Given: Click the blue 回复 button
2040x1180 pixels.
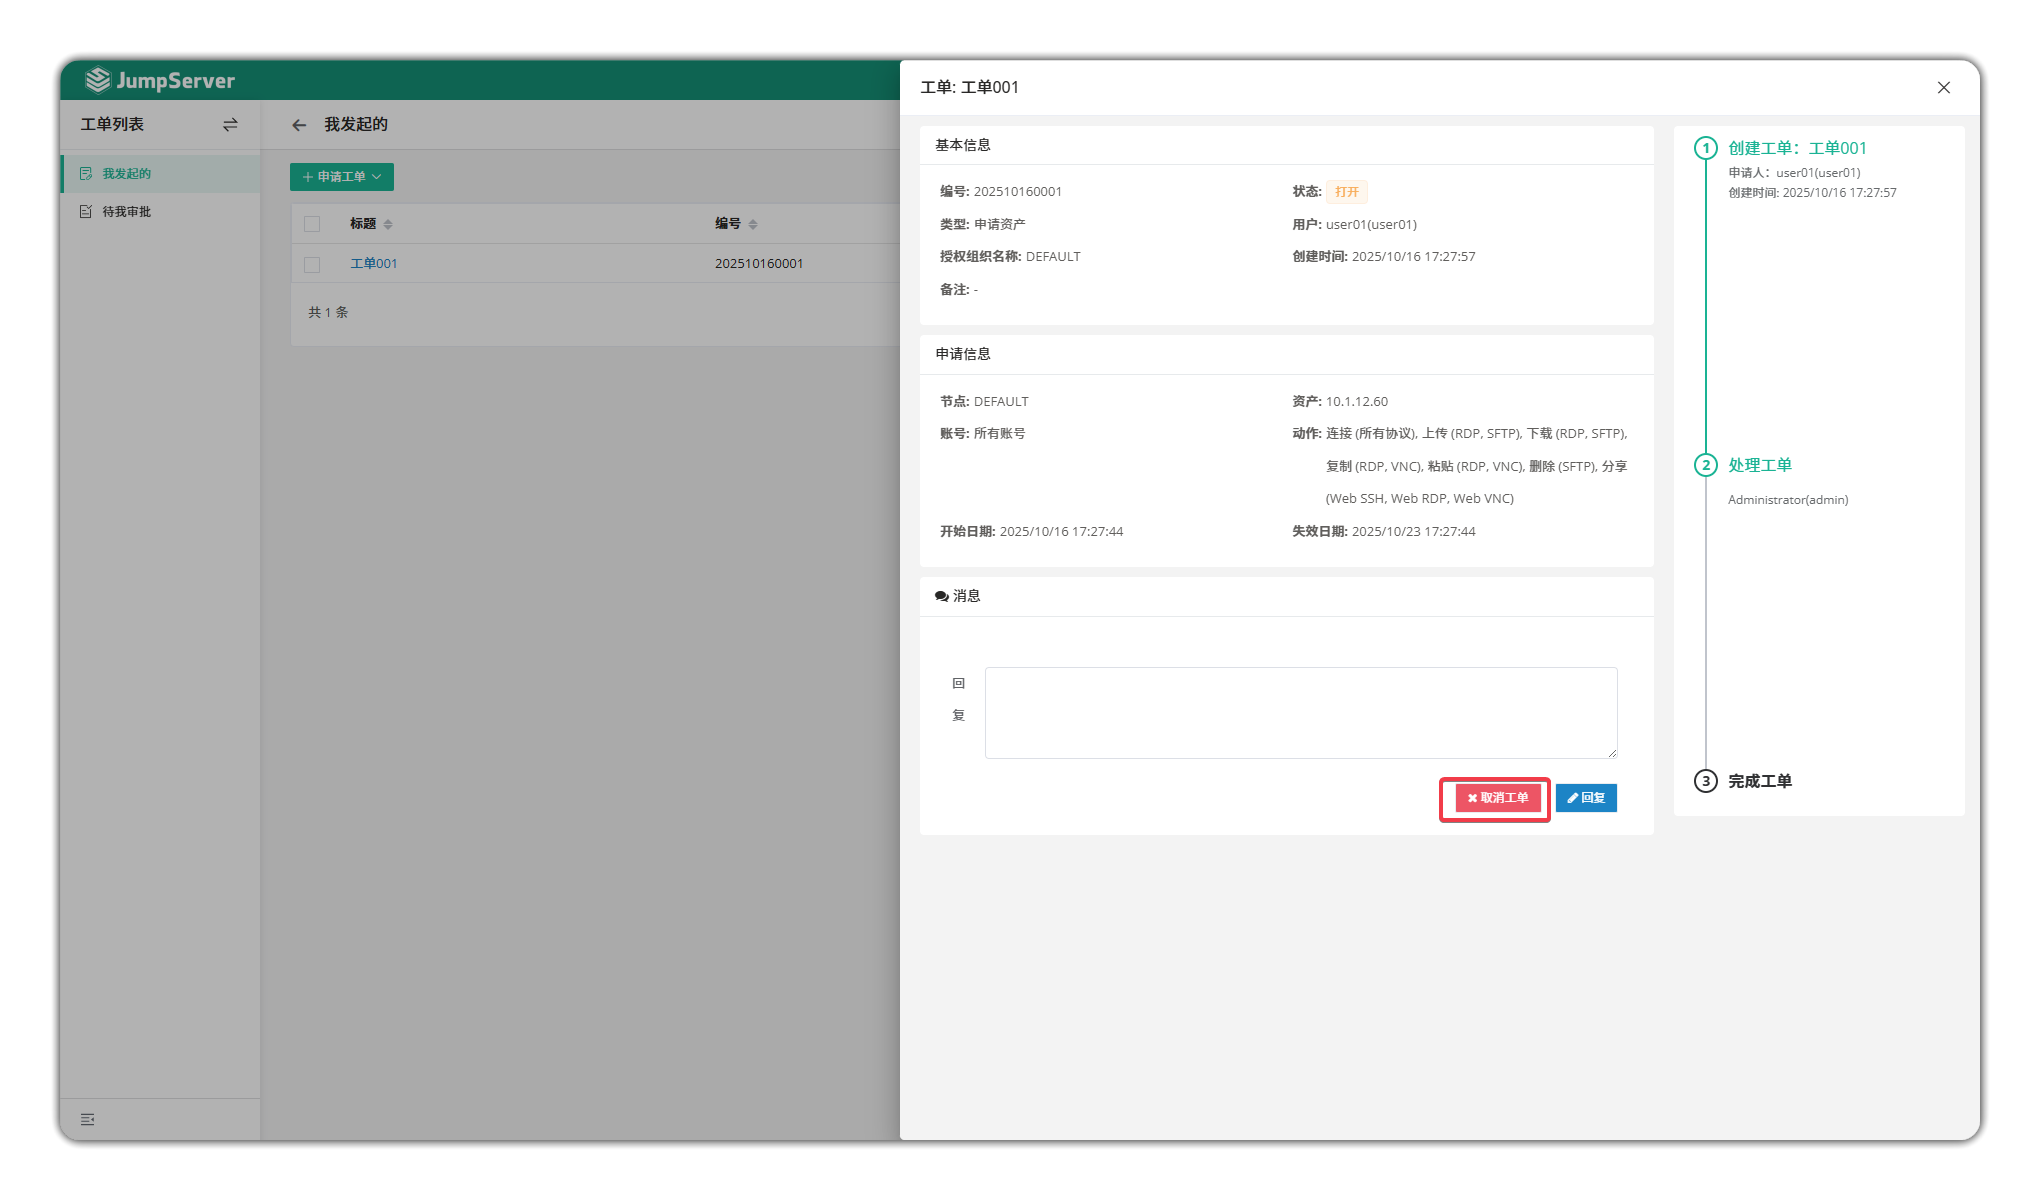Looking at the screenshot, I should point(1586,798).
